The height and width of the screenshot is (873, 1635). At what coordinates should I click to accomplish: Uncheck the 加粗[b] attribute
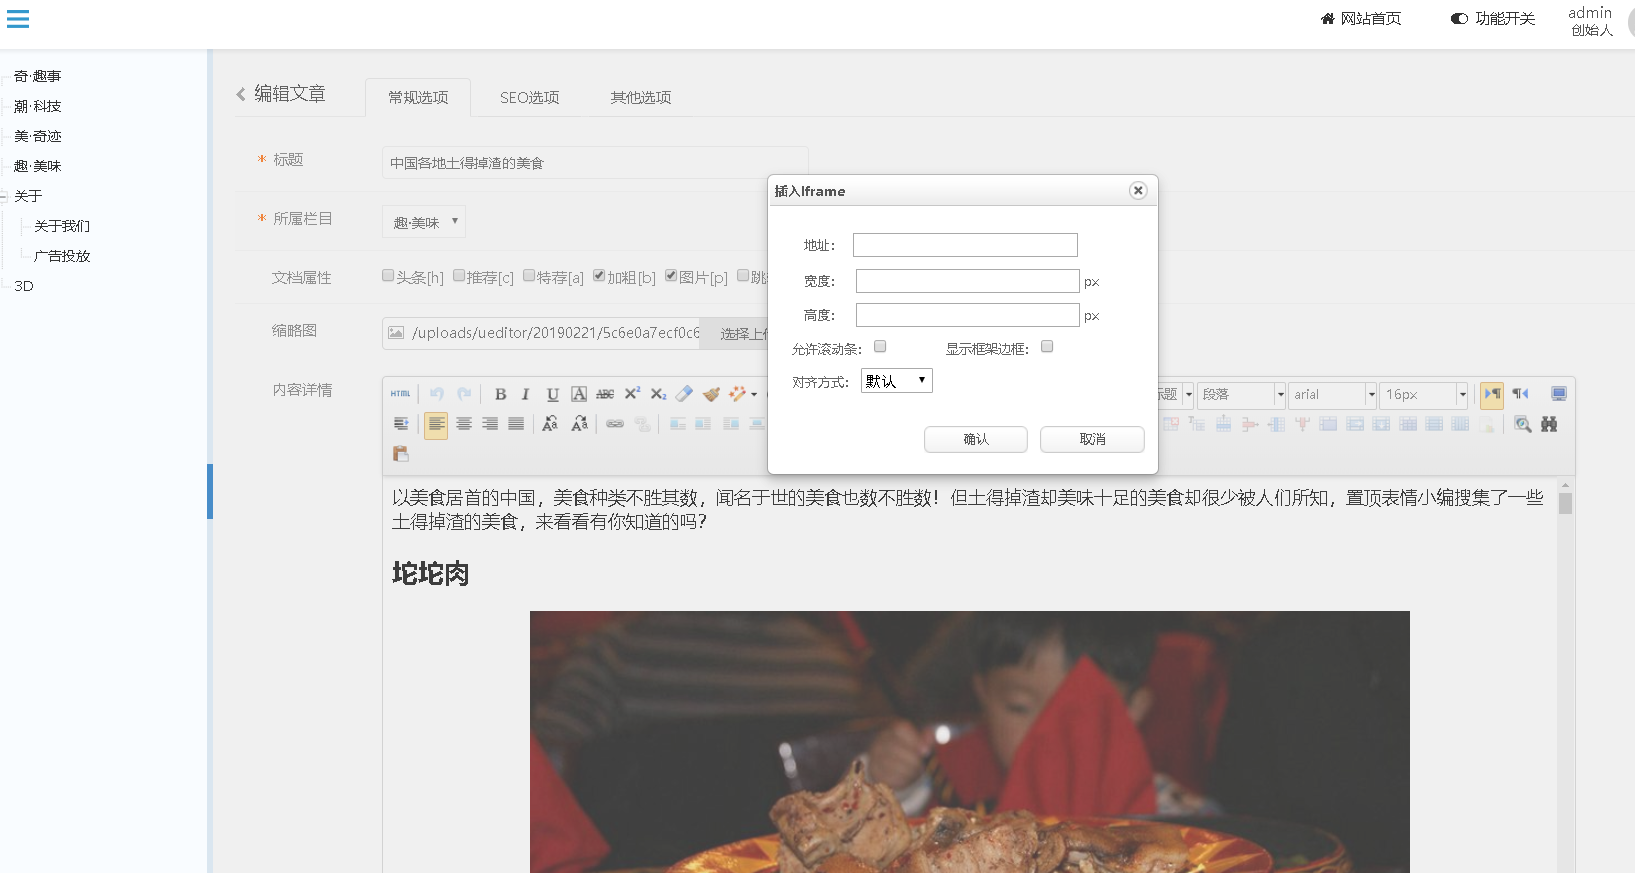coord(599,276)
